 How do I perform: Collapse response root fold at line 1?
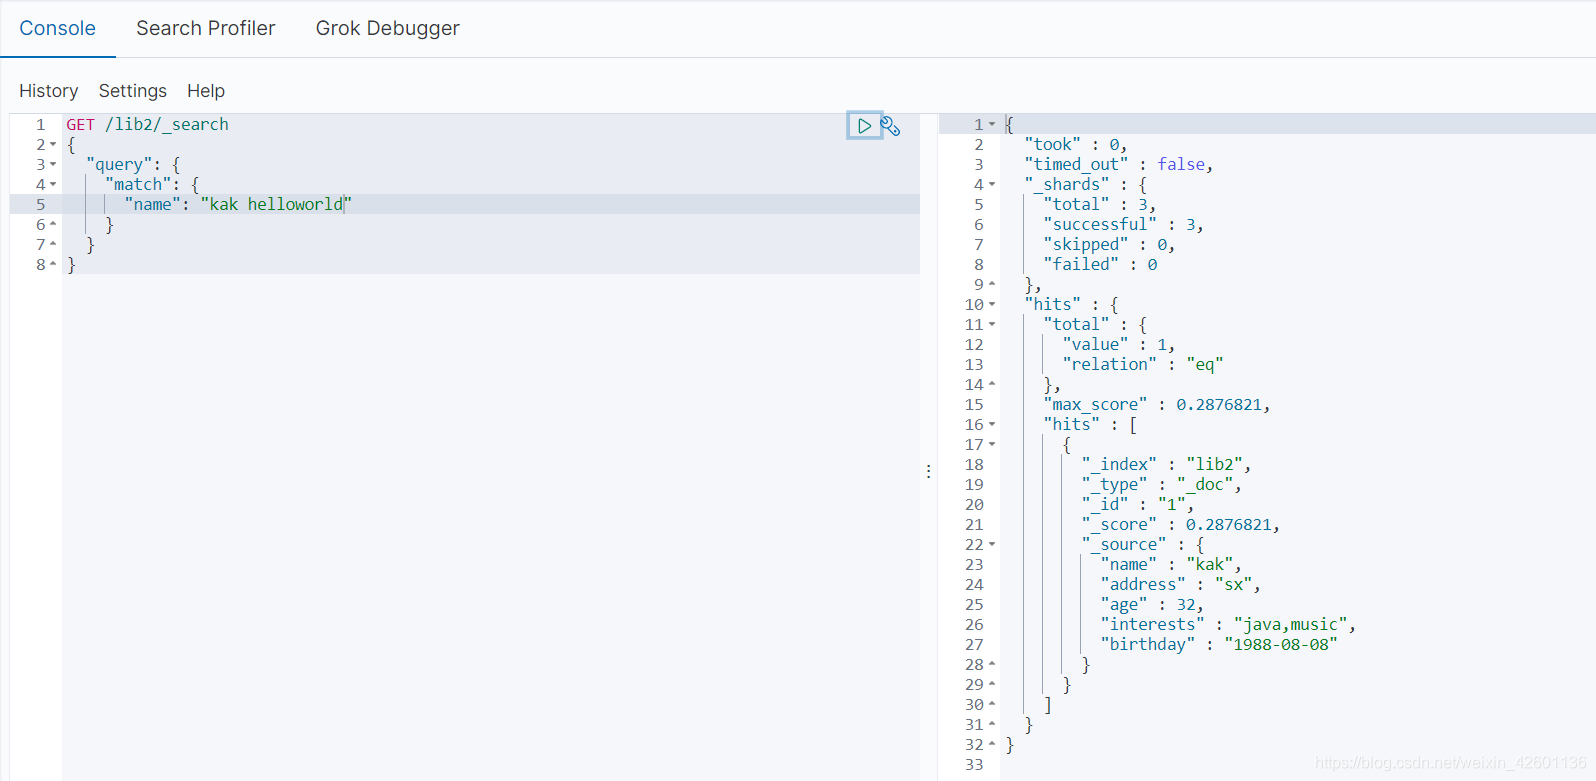pyautogui.click(x=992, y=125)
